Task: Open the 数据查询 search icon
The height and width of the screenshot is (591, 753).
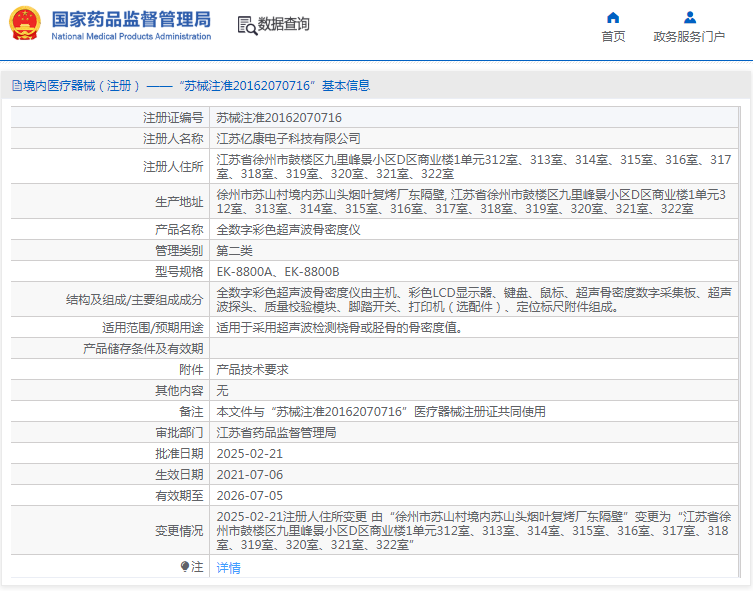Action: click(x=247, y=25)
